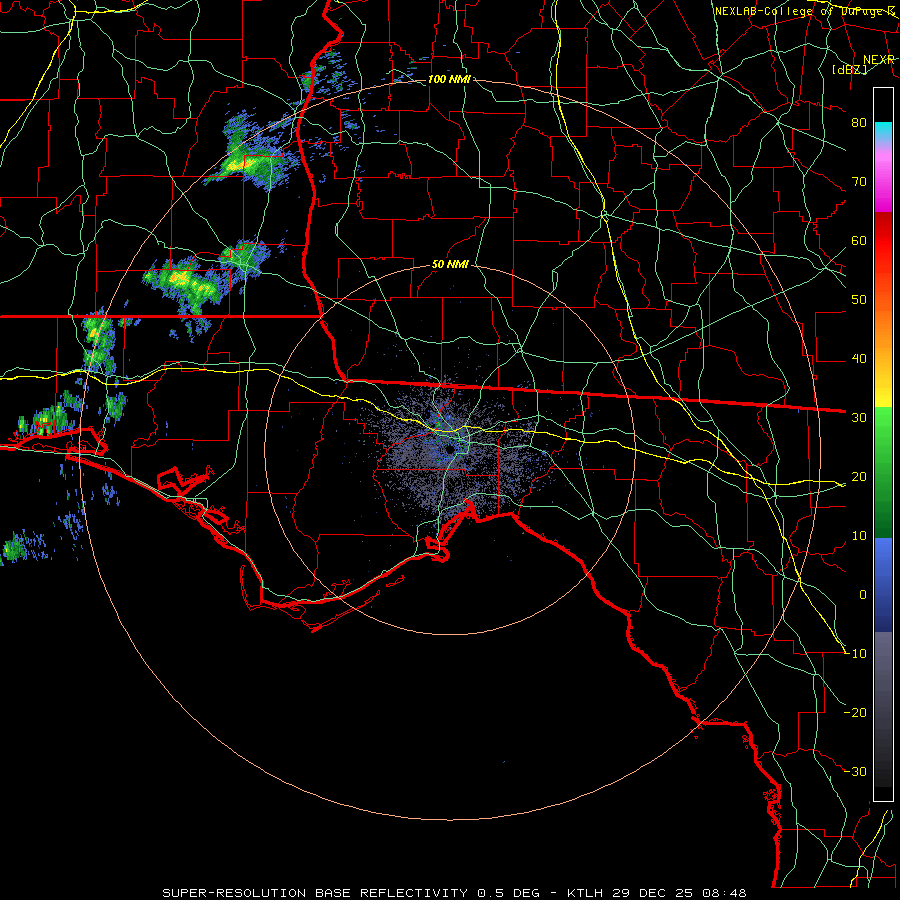Click the 20 value on the dBZ scale
This screenshot has height=900, width=900.
coord(859,477)
